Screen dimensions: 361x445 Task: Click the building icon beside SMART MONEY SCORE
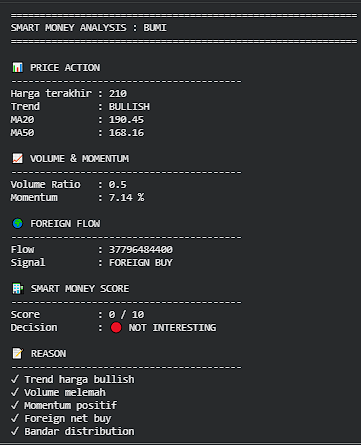18,288
